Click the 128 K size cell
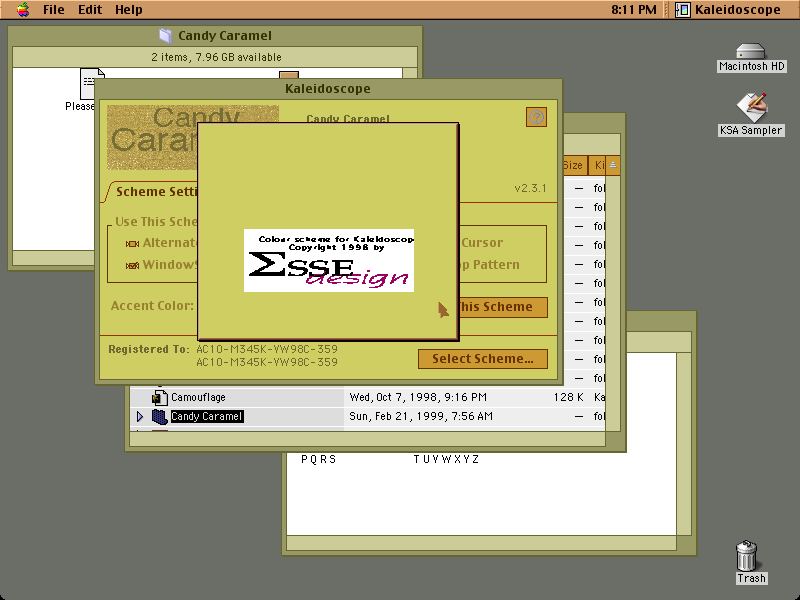This screenshot has width=800, height=600. [568, 397]
